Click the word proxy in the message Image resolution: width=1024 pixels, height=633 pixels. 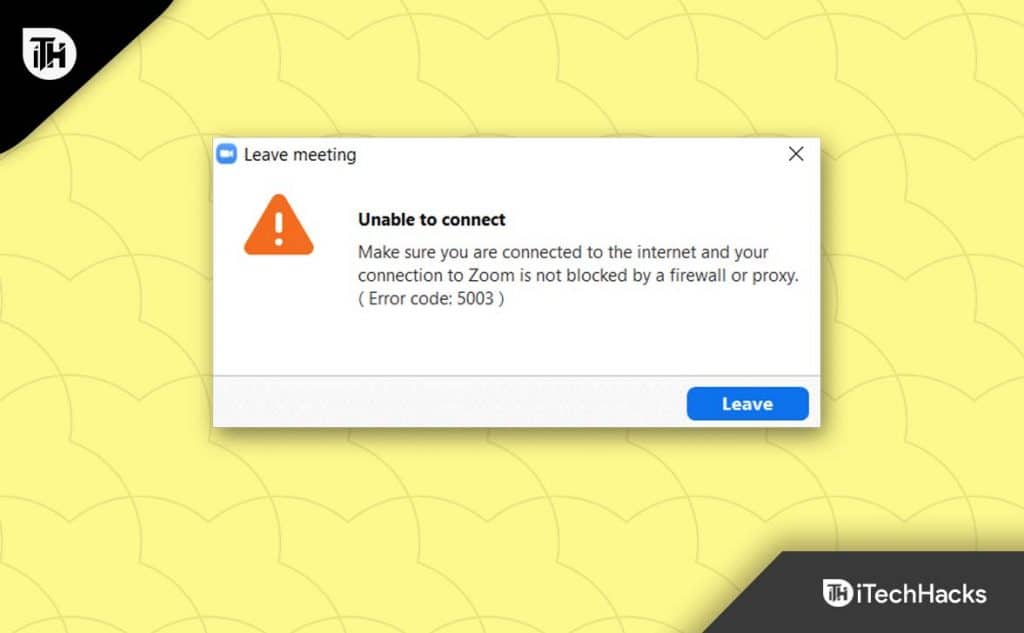(774, 276)
